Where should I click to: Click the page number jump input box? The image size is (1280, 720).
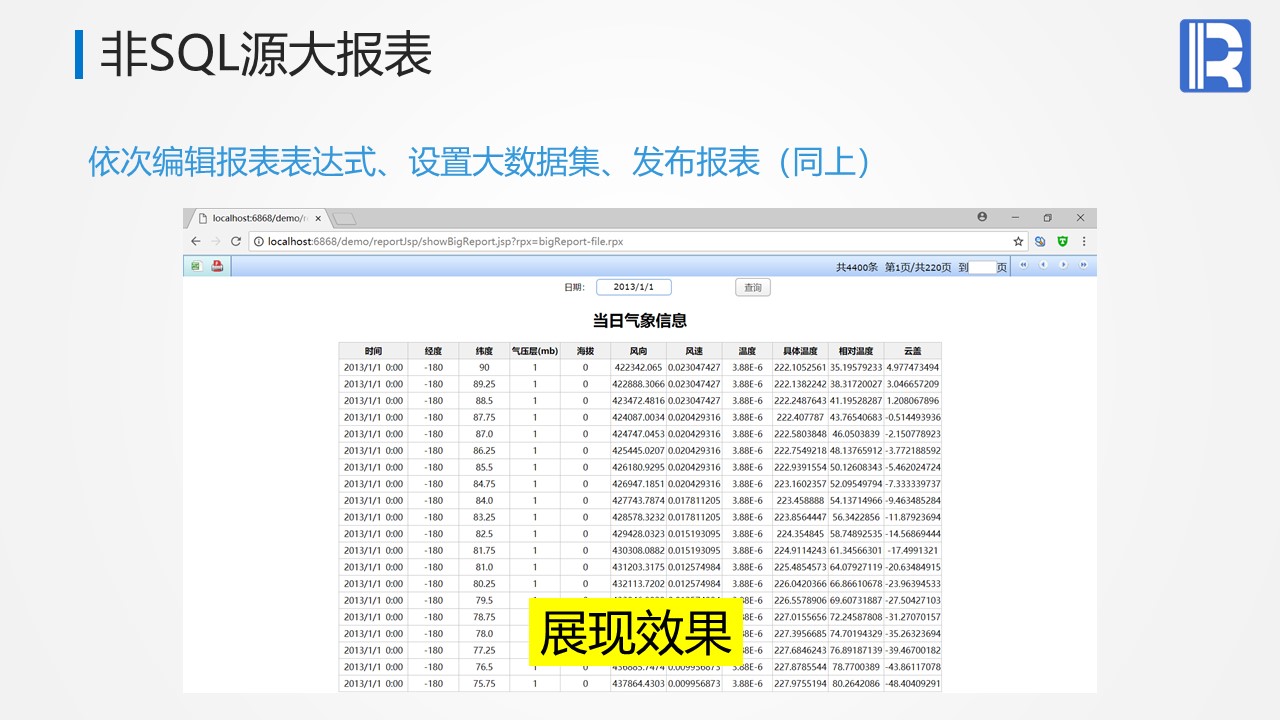(983, 267)
